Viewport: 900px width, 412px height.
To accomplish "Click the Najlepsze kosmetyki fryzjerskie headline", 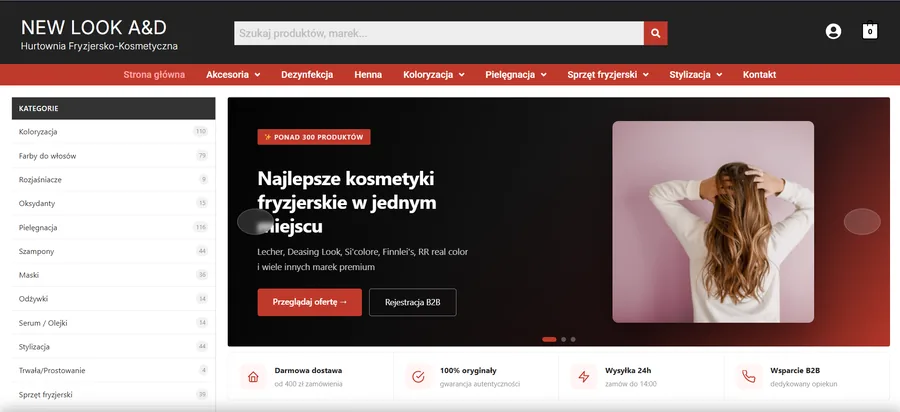I will click(x=347, y=203).
